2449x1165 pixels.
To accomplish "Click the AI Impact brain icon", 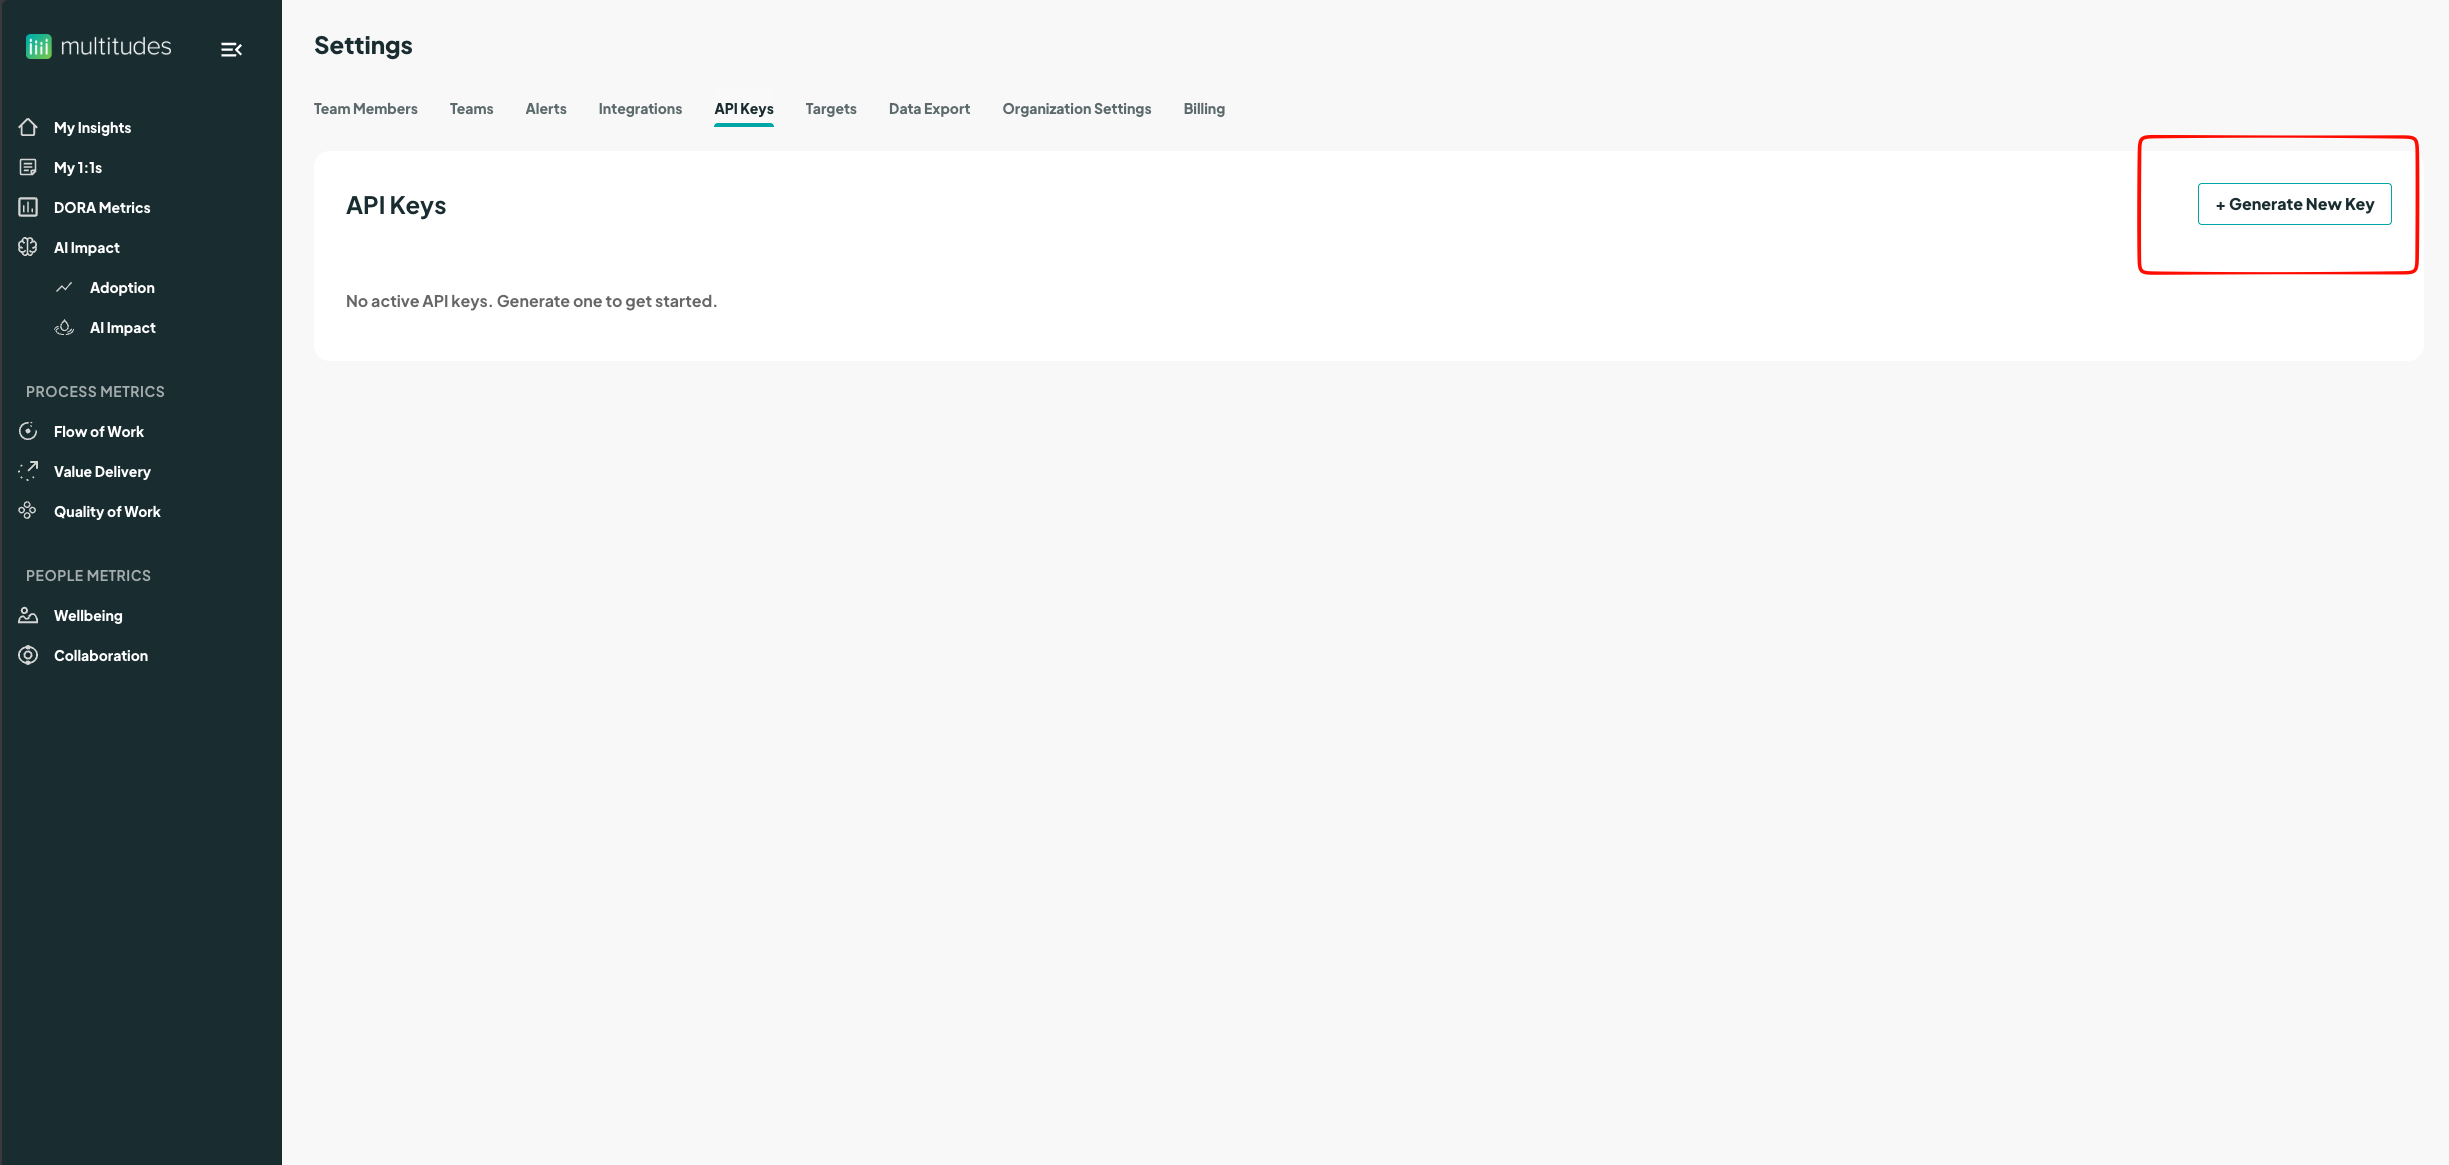I will click(28, 247).
